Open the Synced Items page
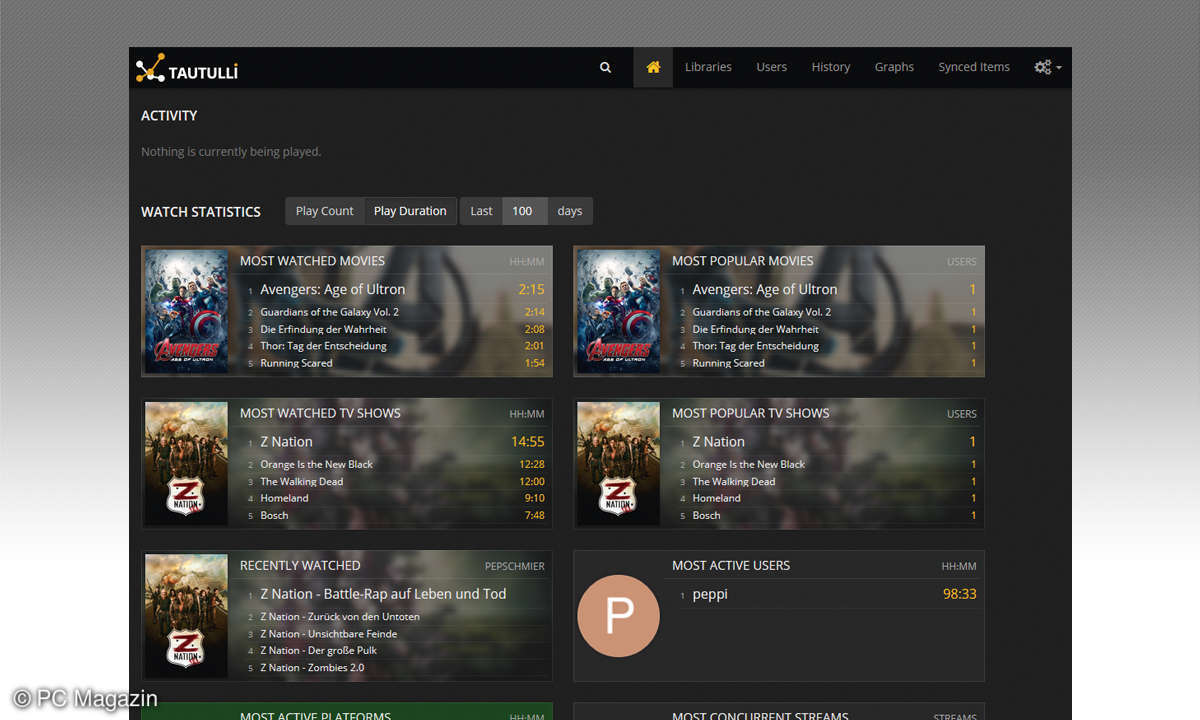Screen dimensions: 1200x720 973,67
